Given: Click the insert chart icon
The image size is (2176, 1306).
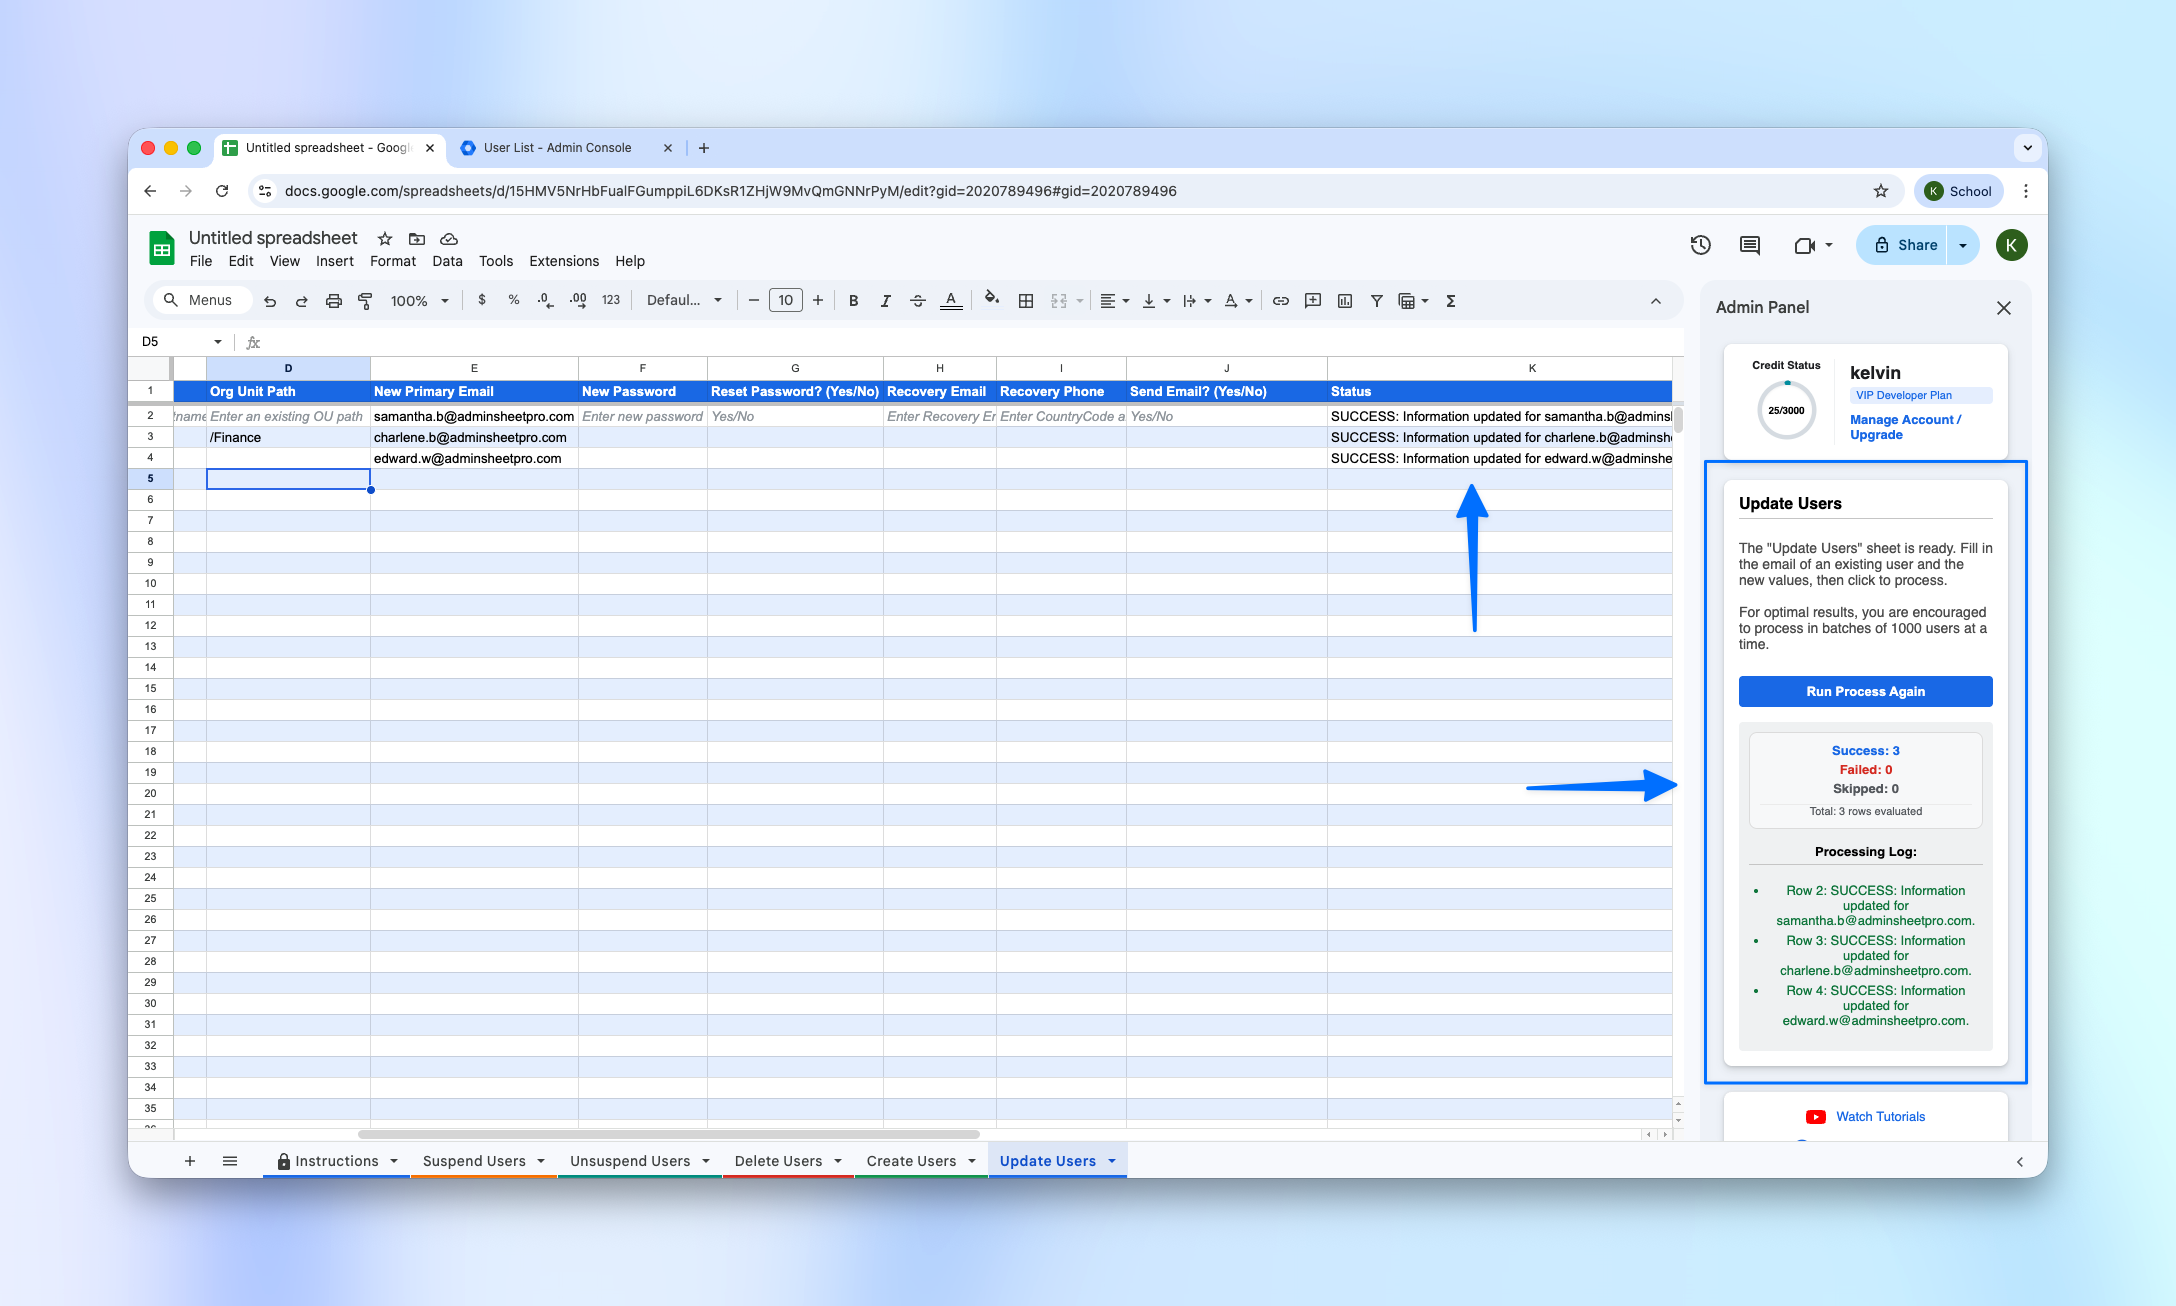Looking at the screenshot, I should click(x=1344, y=300).
